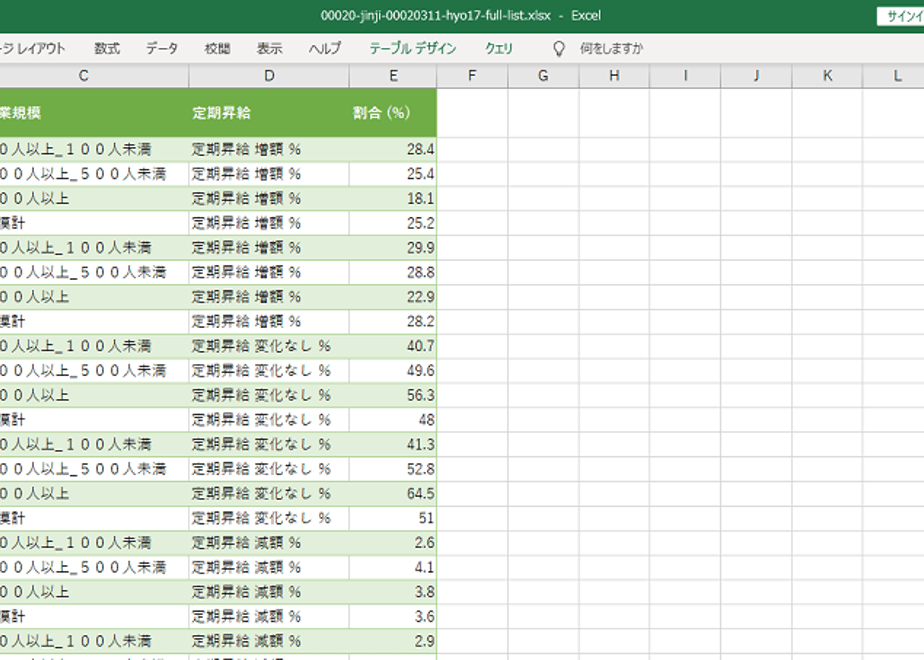Select 定期昇給 減額 % cell beside 3.6

pos(269,617)
